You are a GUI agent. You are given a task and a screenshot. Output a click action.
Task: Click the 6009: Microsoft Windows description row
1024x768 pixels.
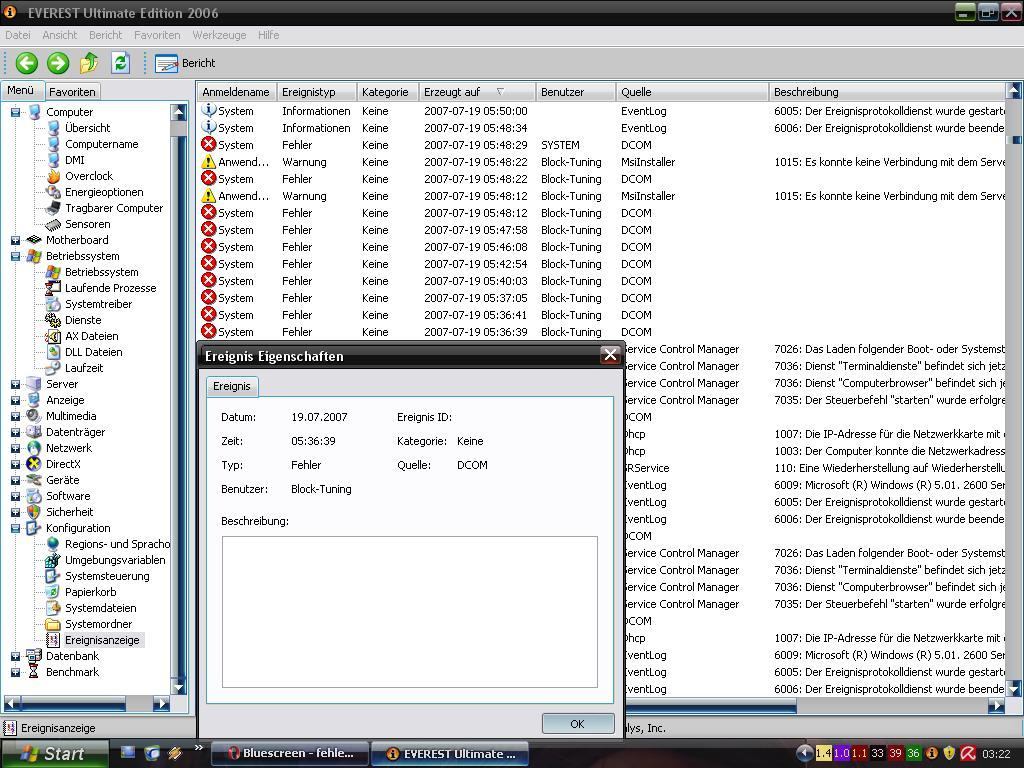889,485
